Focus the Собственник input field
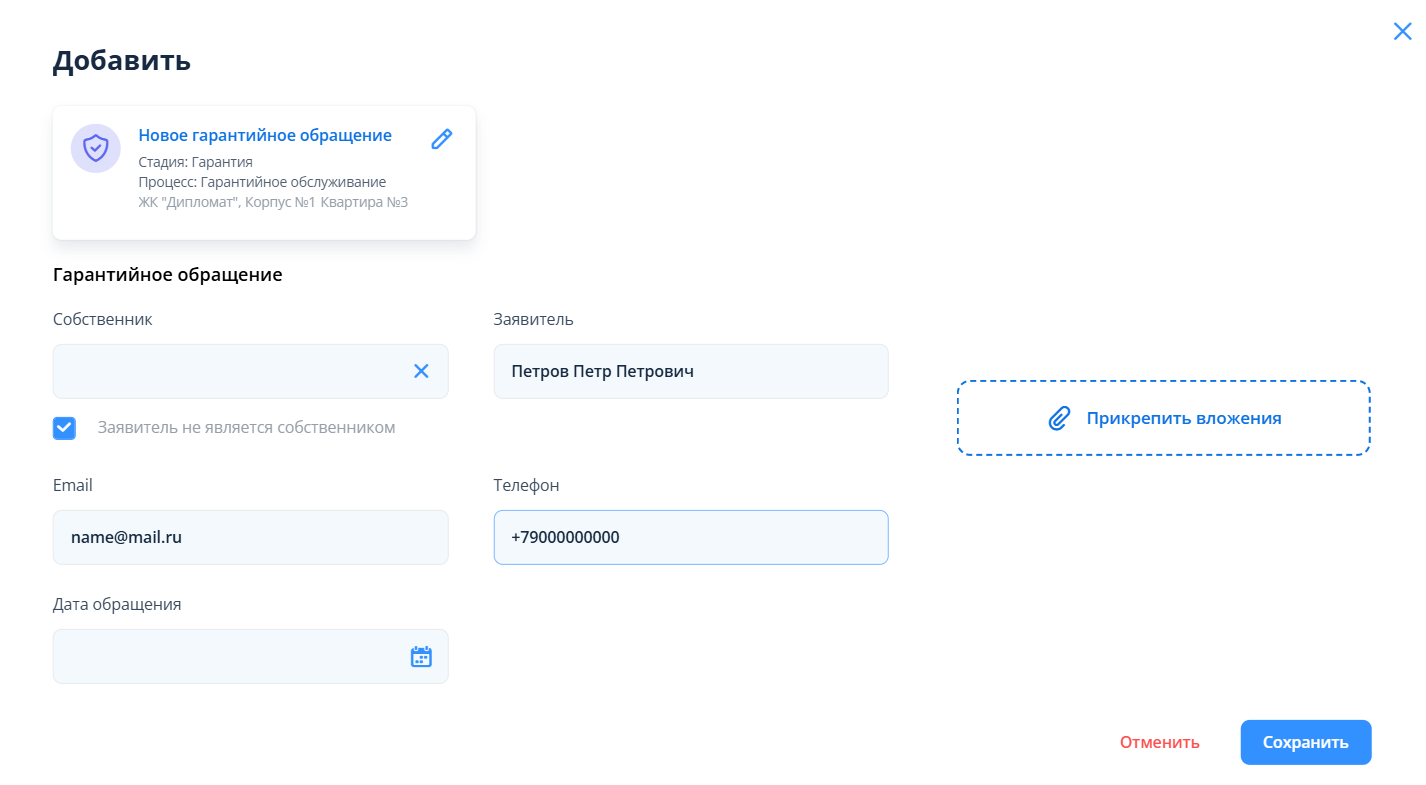Screen dimensions: 1426x785 point(230,371)
